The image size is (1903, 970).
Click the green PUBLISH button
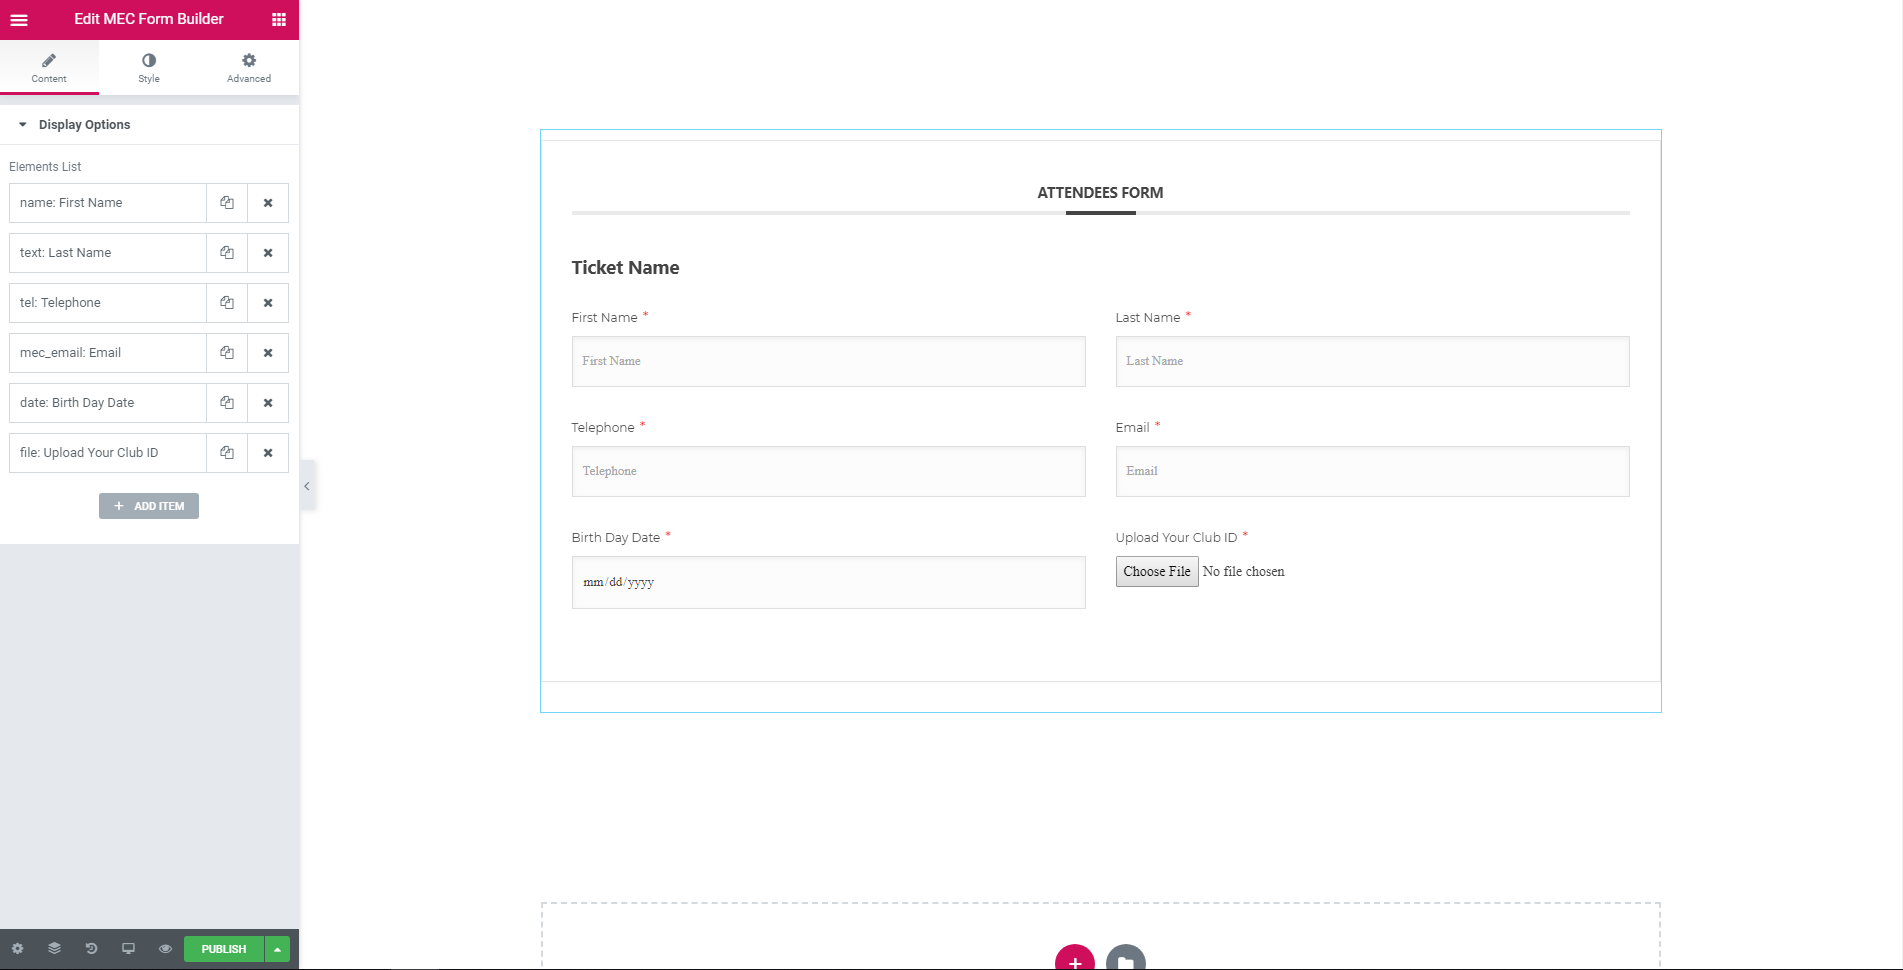[x=224, y=949]
